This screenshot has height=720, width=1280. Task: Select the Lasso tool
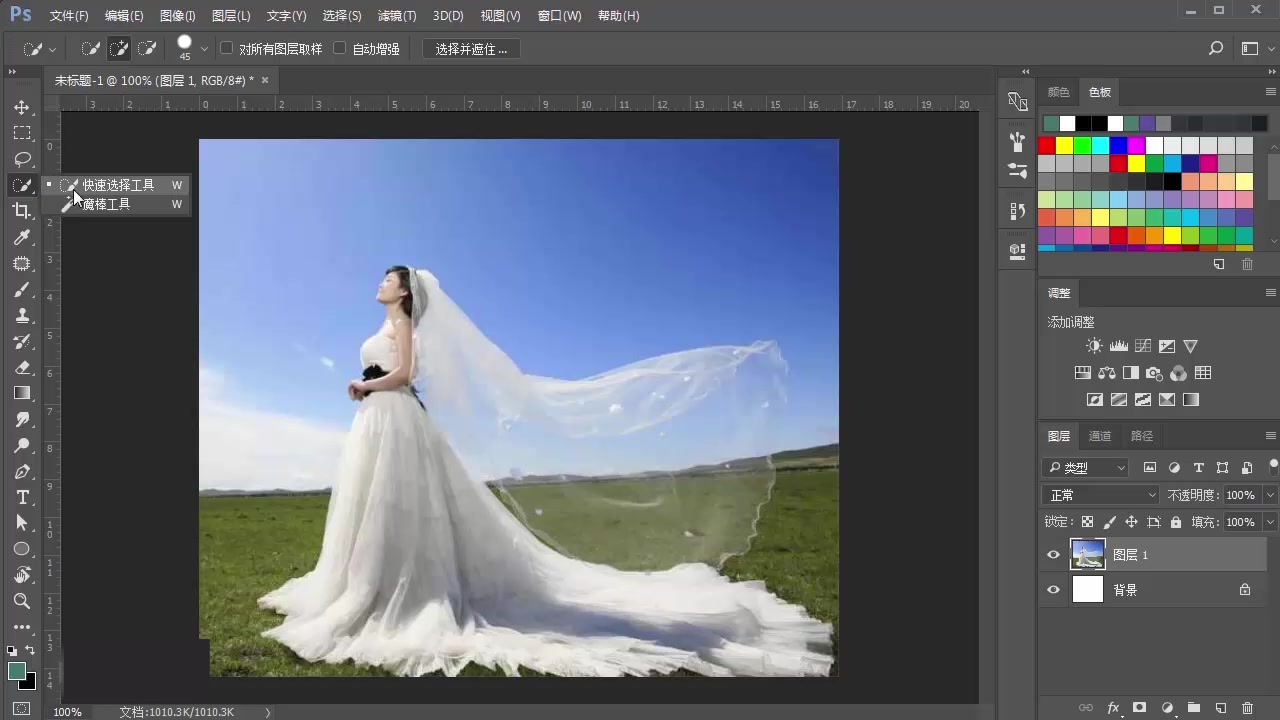coord(22,159)
